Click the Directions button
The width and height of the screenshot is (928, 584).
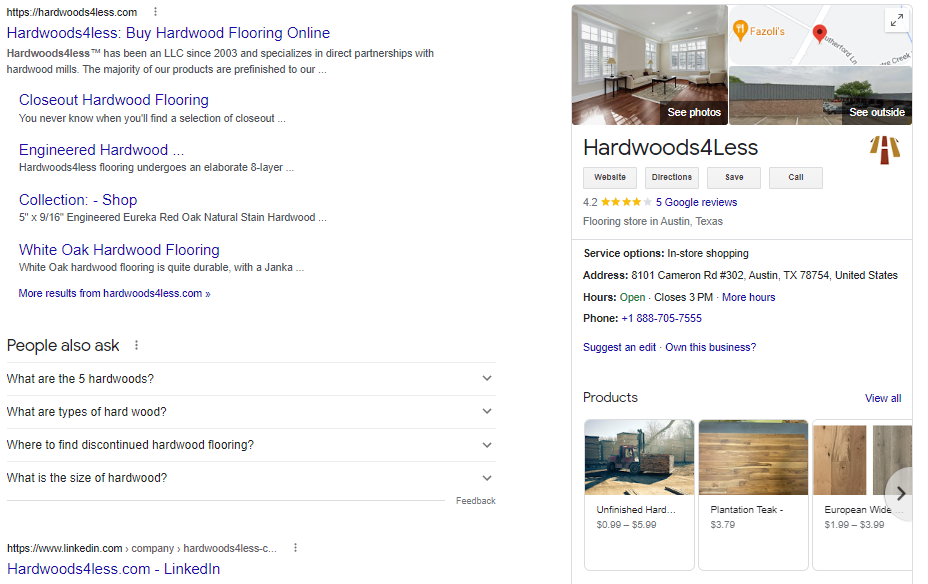tap(672, 178)
